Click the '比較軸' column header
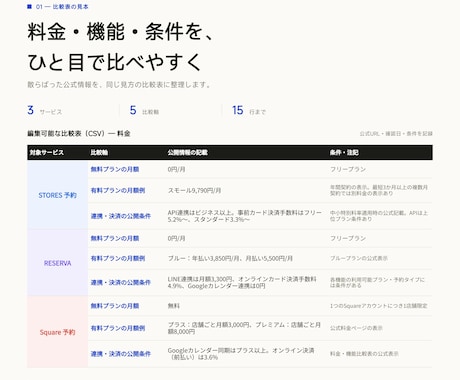 (x=99, y=152)
